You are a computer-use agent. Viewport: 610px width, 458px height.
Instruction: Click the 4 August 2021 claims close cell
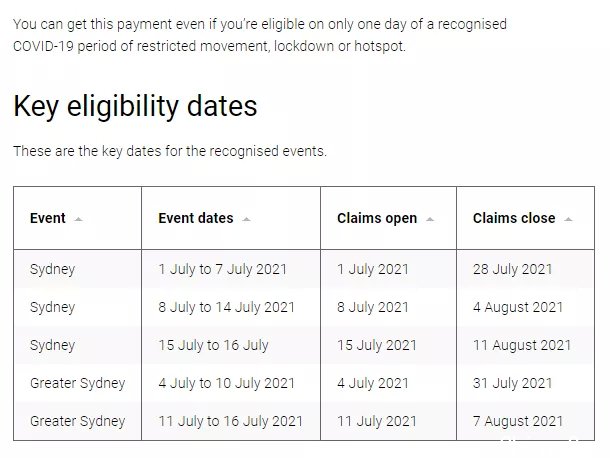pos(526,307)
